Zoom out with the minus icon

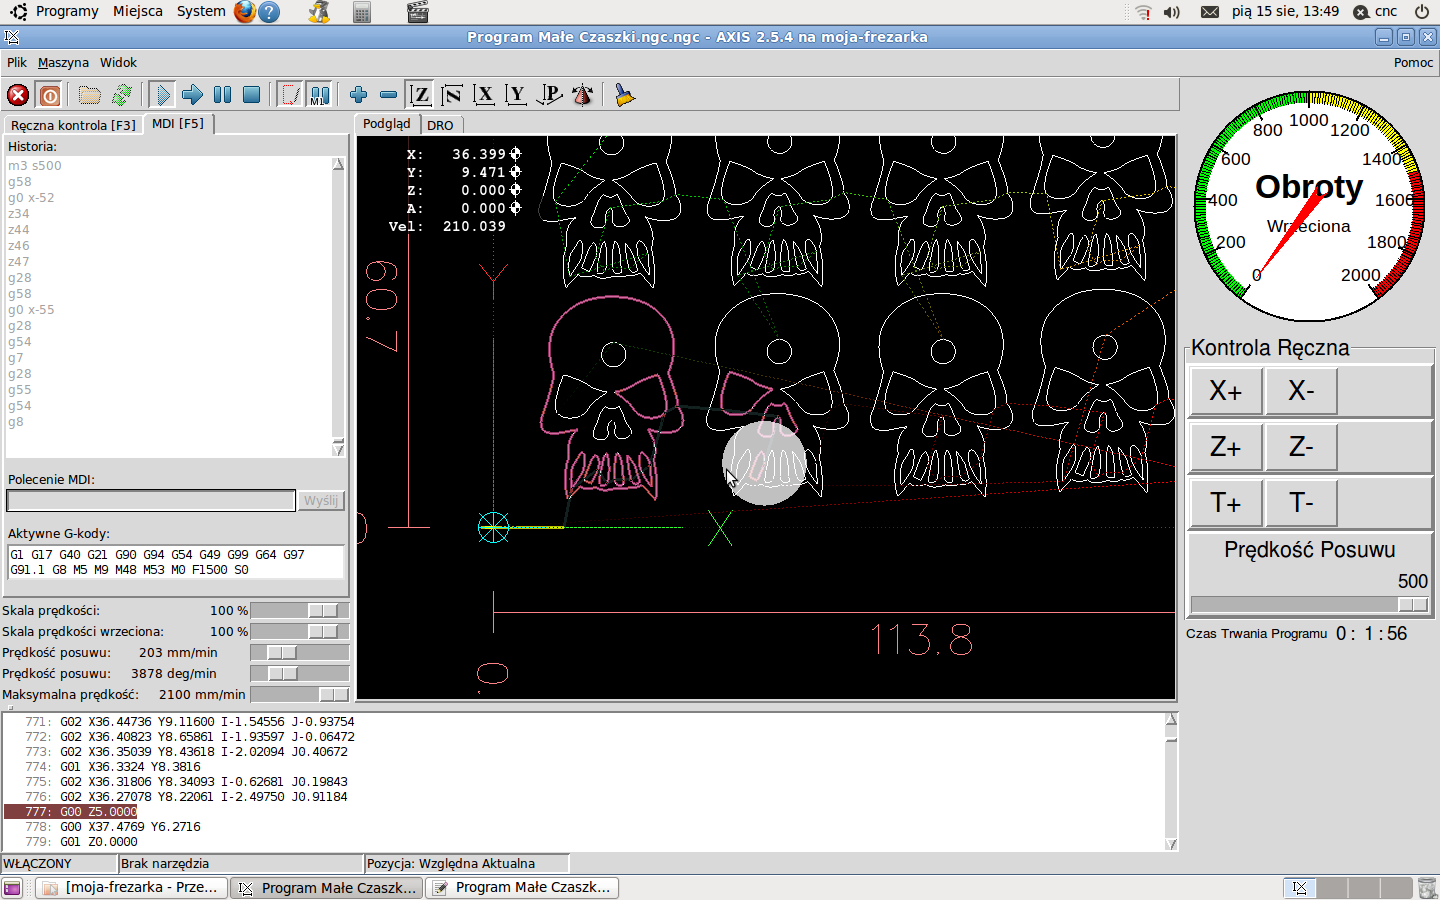click(388, 95)
